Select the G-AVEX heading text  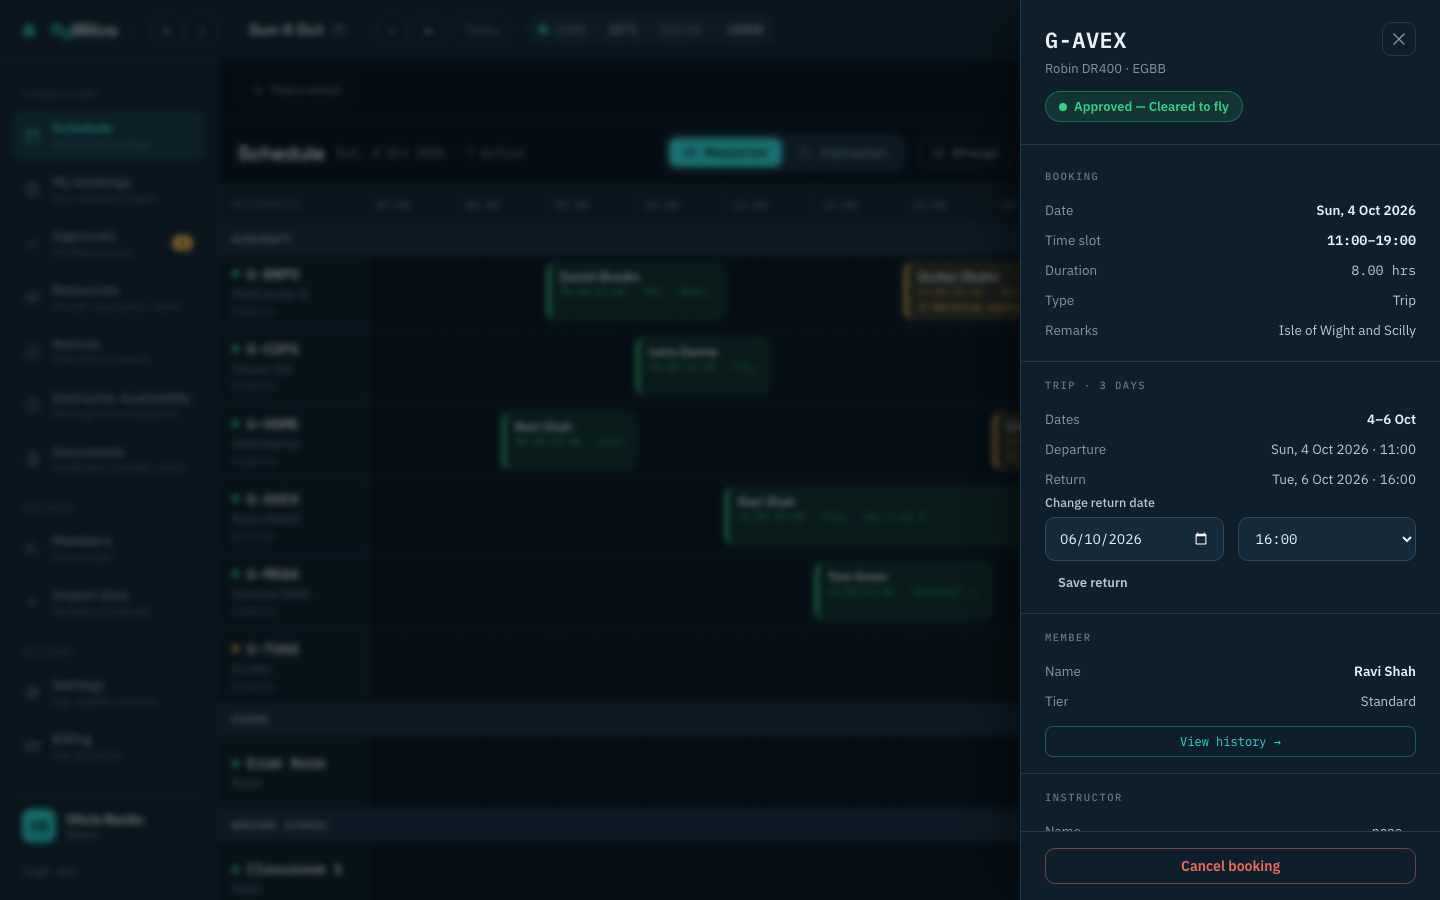(x=1085, y=41)
